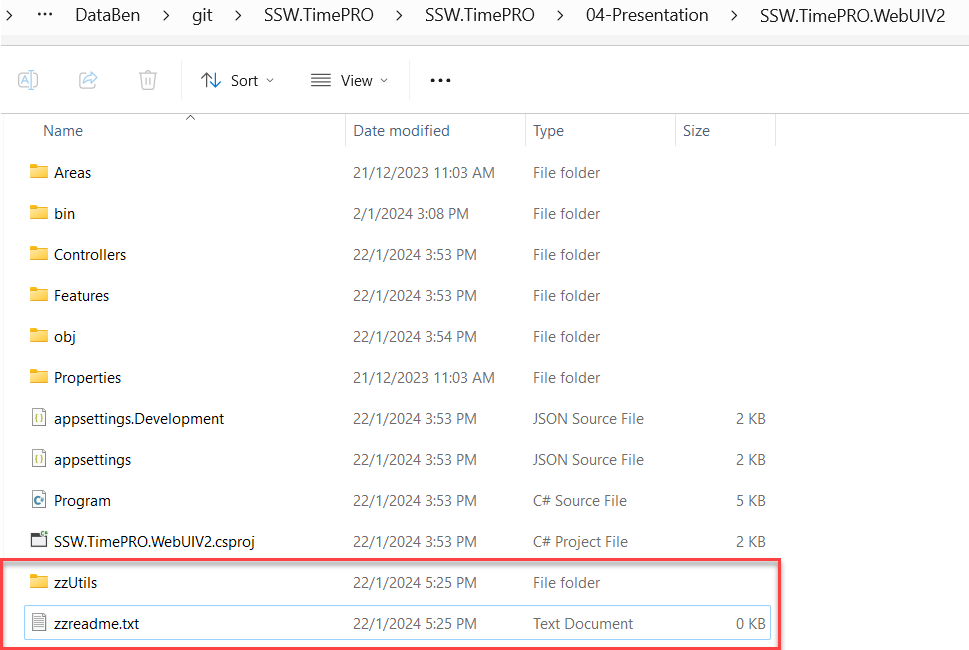Navigate to the git breadcrumb folder
This screenshot has height=650, width=969.
tap(202, 15)
